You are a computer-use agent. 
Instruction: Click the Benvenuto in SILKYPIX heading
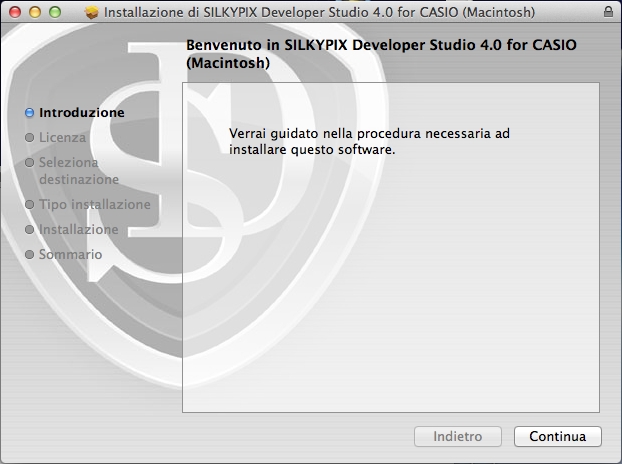click(381, 54)
